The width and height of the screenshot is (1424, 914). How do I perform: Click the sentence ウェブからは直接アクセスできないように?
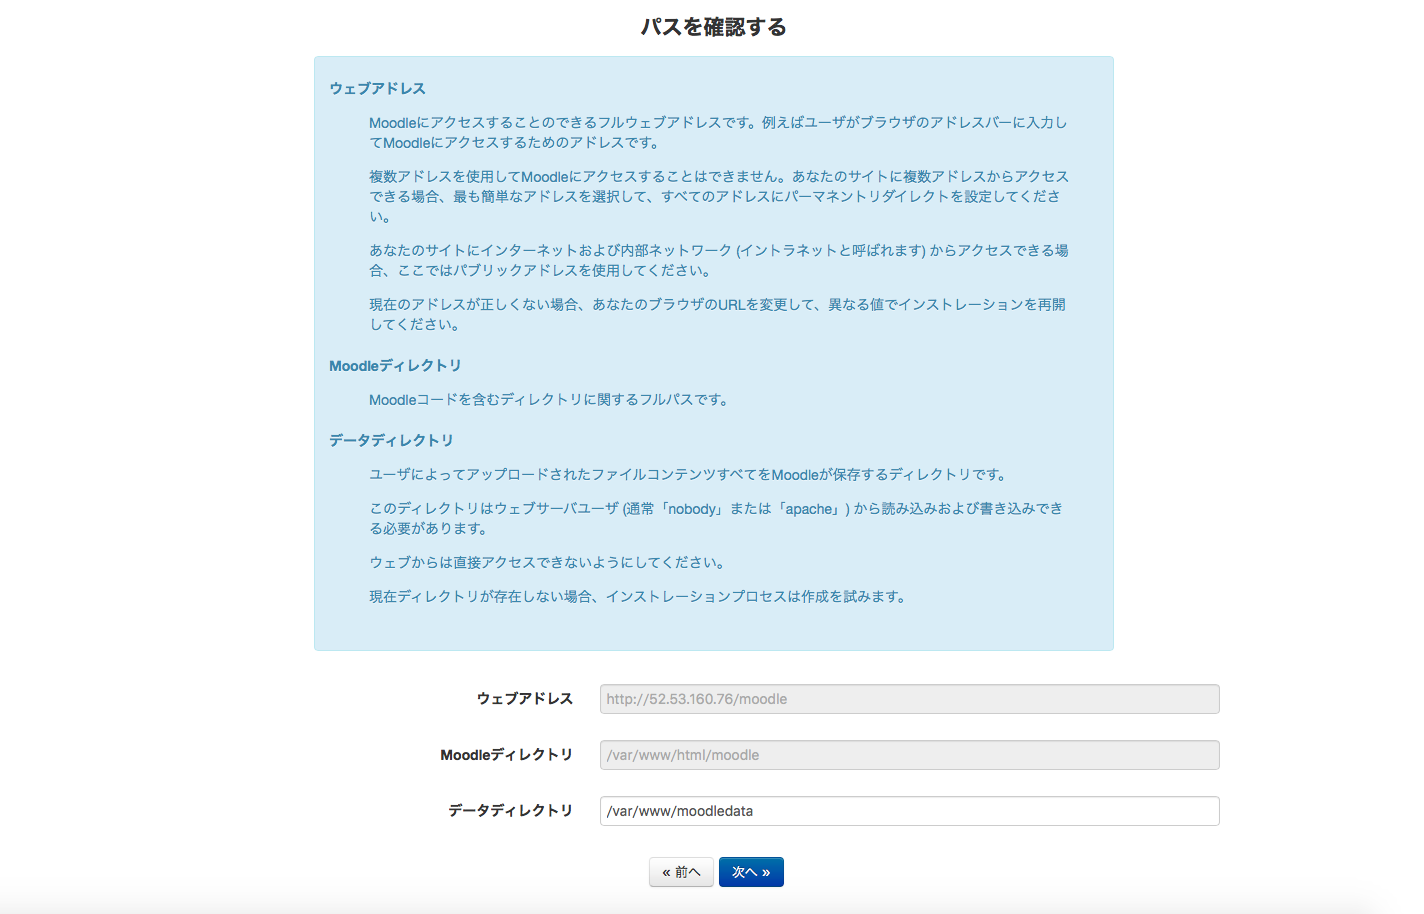547,563
